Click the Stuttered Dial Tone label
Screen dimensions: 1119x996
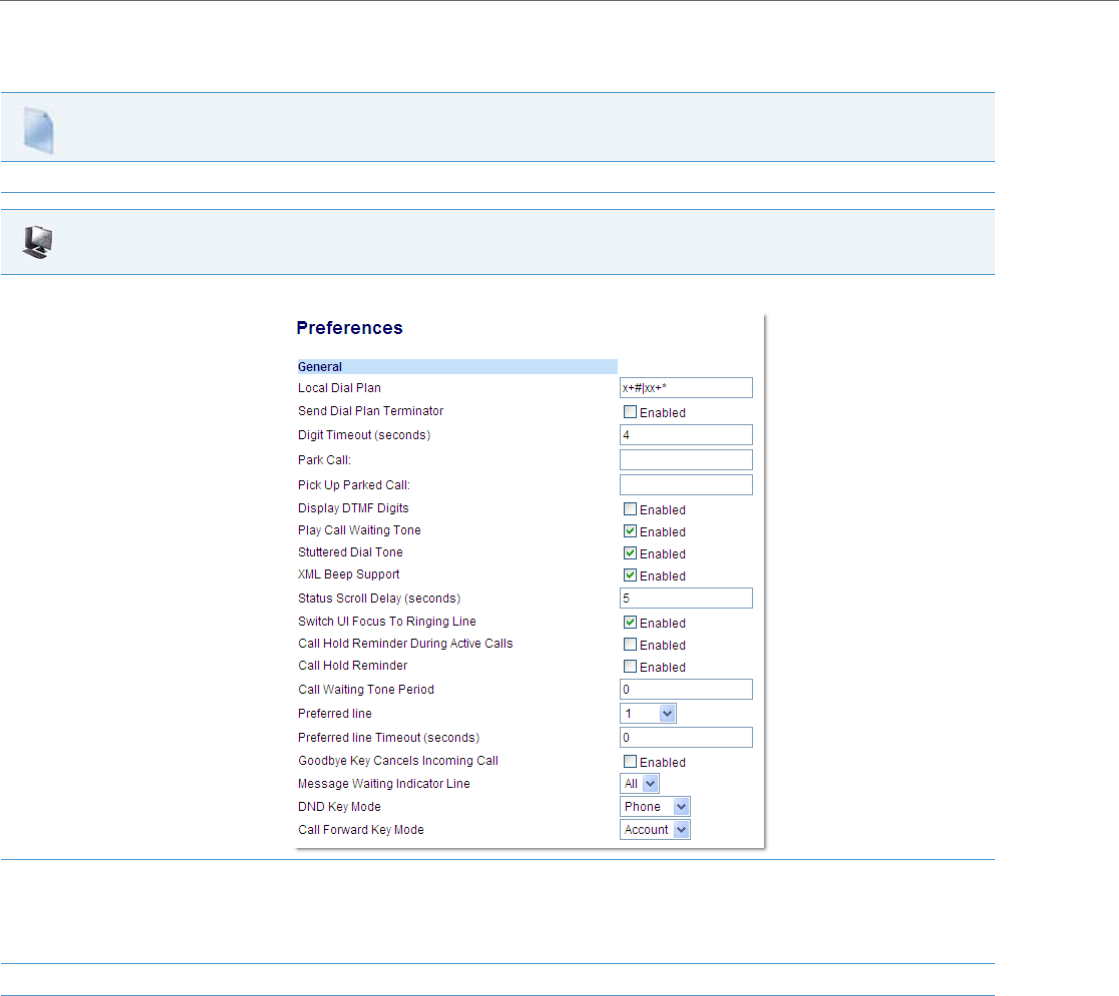(x=350, y=552)
